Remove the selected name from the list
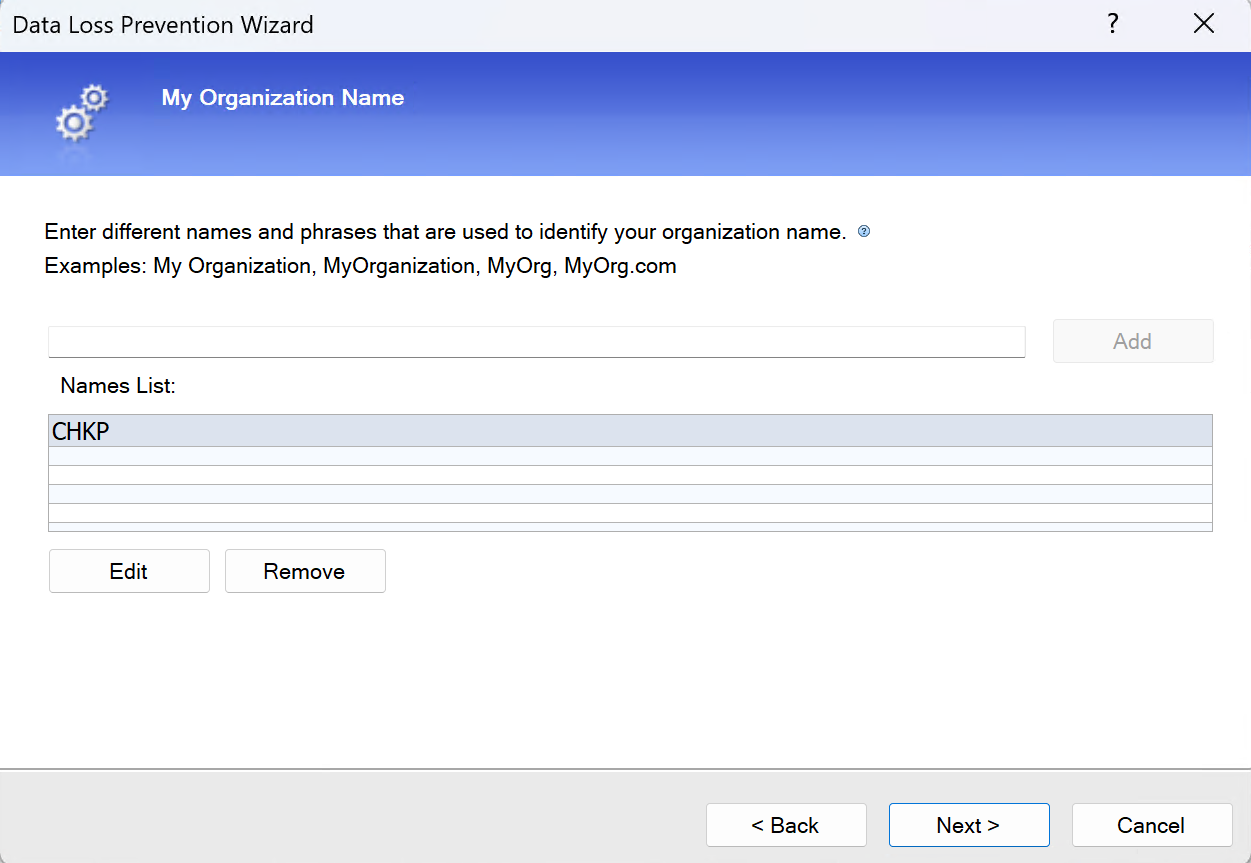The height and width of the screenshot is (863, 1251). [305, 571]
